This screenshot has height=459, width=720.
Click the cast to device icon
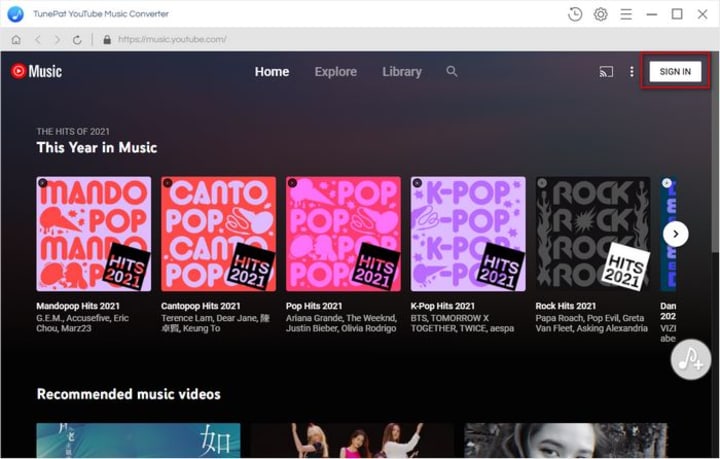click(606, 72)
